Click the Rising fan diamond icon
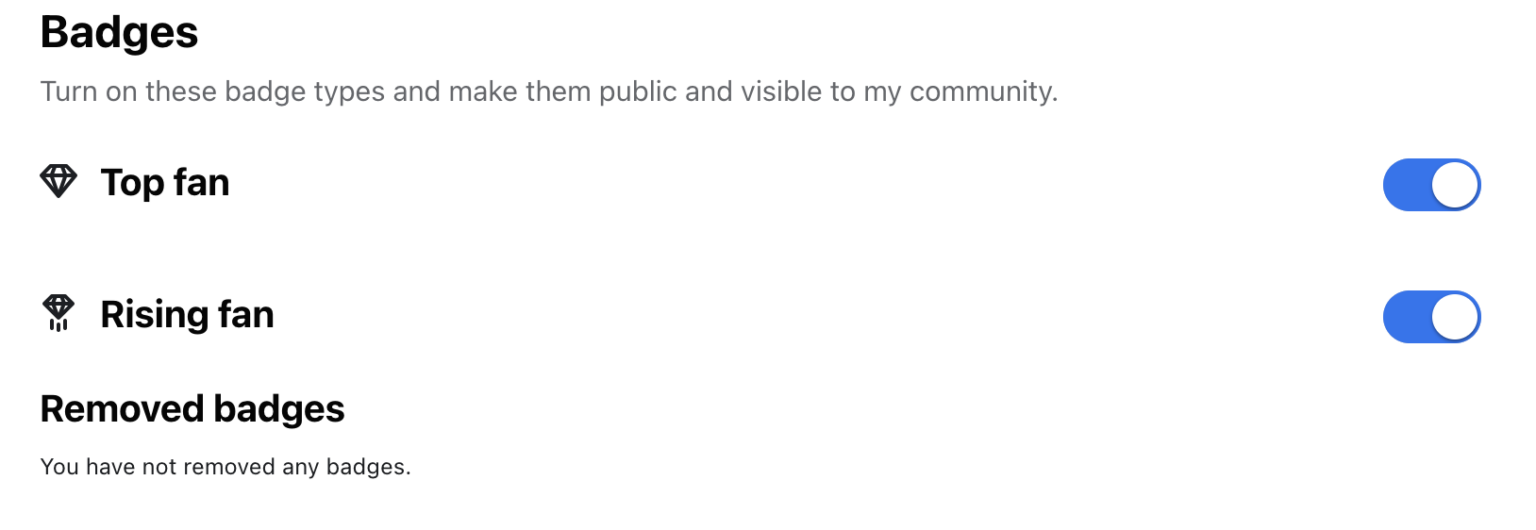Viewport: 1536px width, 530px height. 58,313
